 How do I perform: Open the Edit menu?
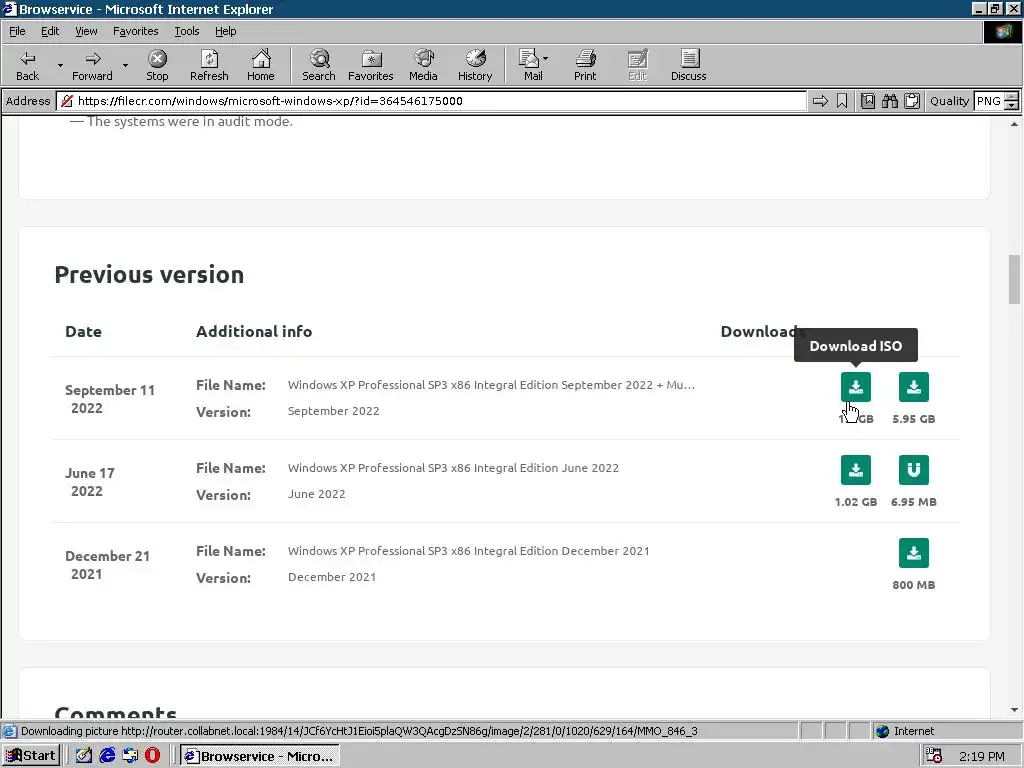[x=50, y=31]
